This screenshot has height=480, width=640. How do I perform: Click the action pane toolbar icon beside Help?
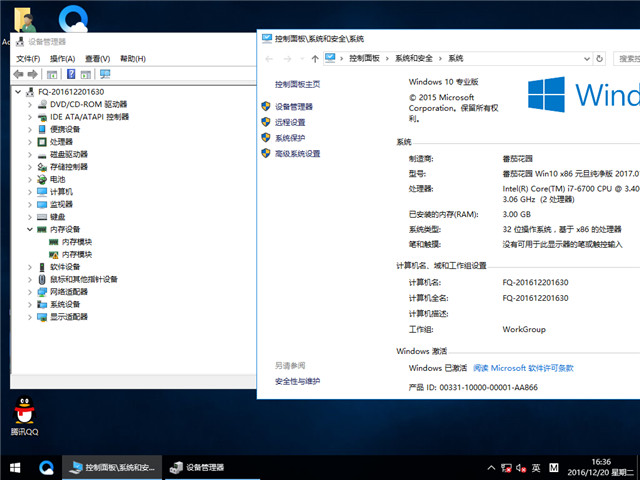pyautogui.click(x=86, y=74)
